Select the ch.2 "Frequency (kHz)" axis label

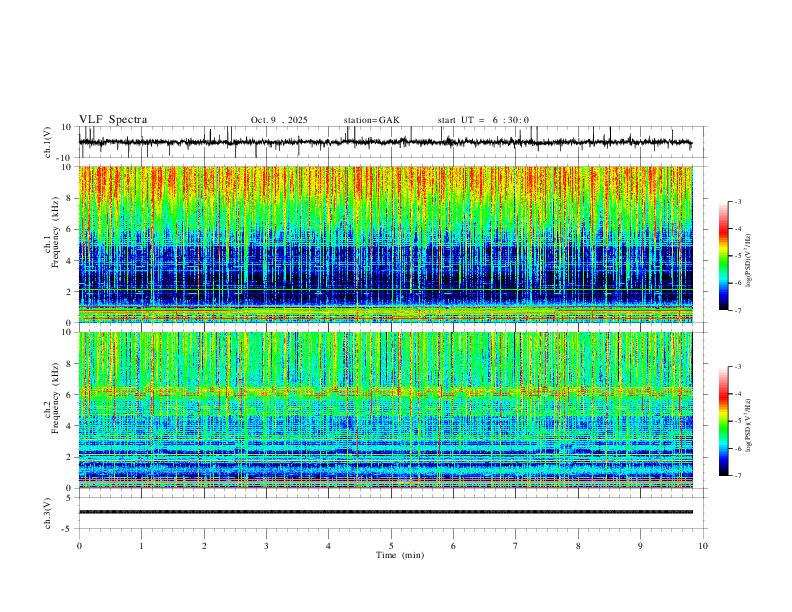[x=55, y=398]
